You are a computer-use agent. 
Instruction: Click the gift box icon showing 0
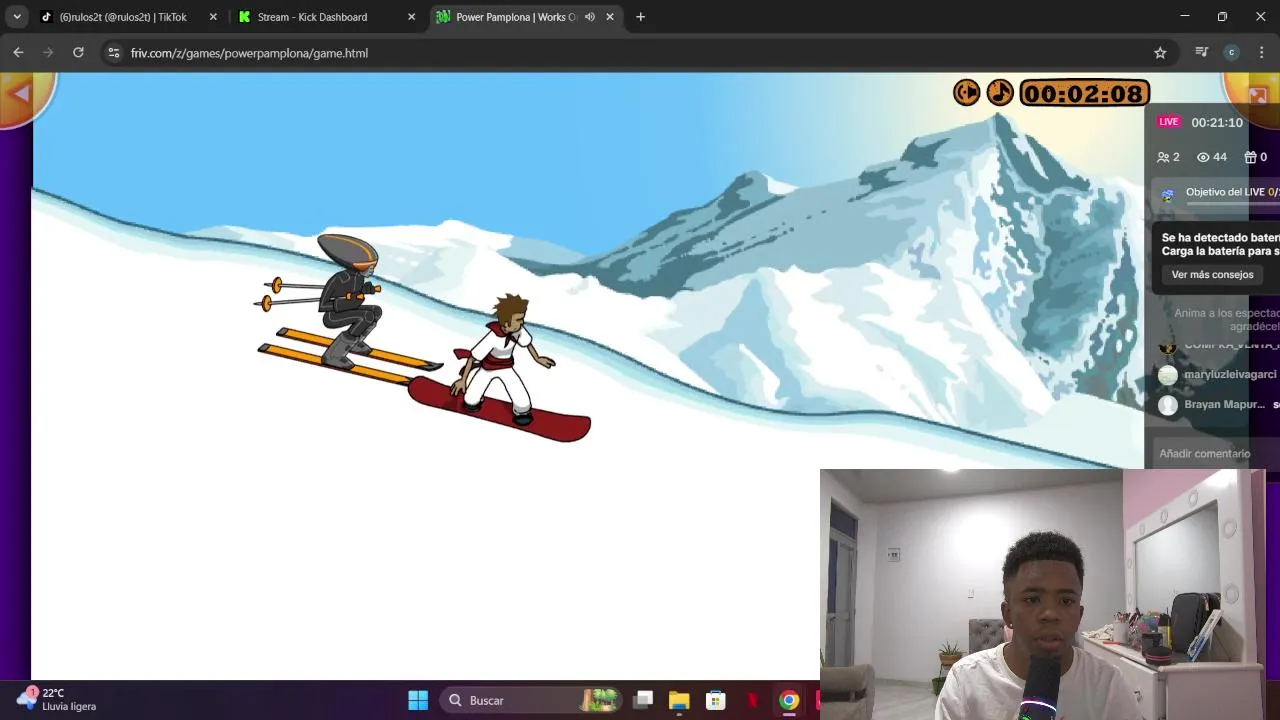[1250, 157]
